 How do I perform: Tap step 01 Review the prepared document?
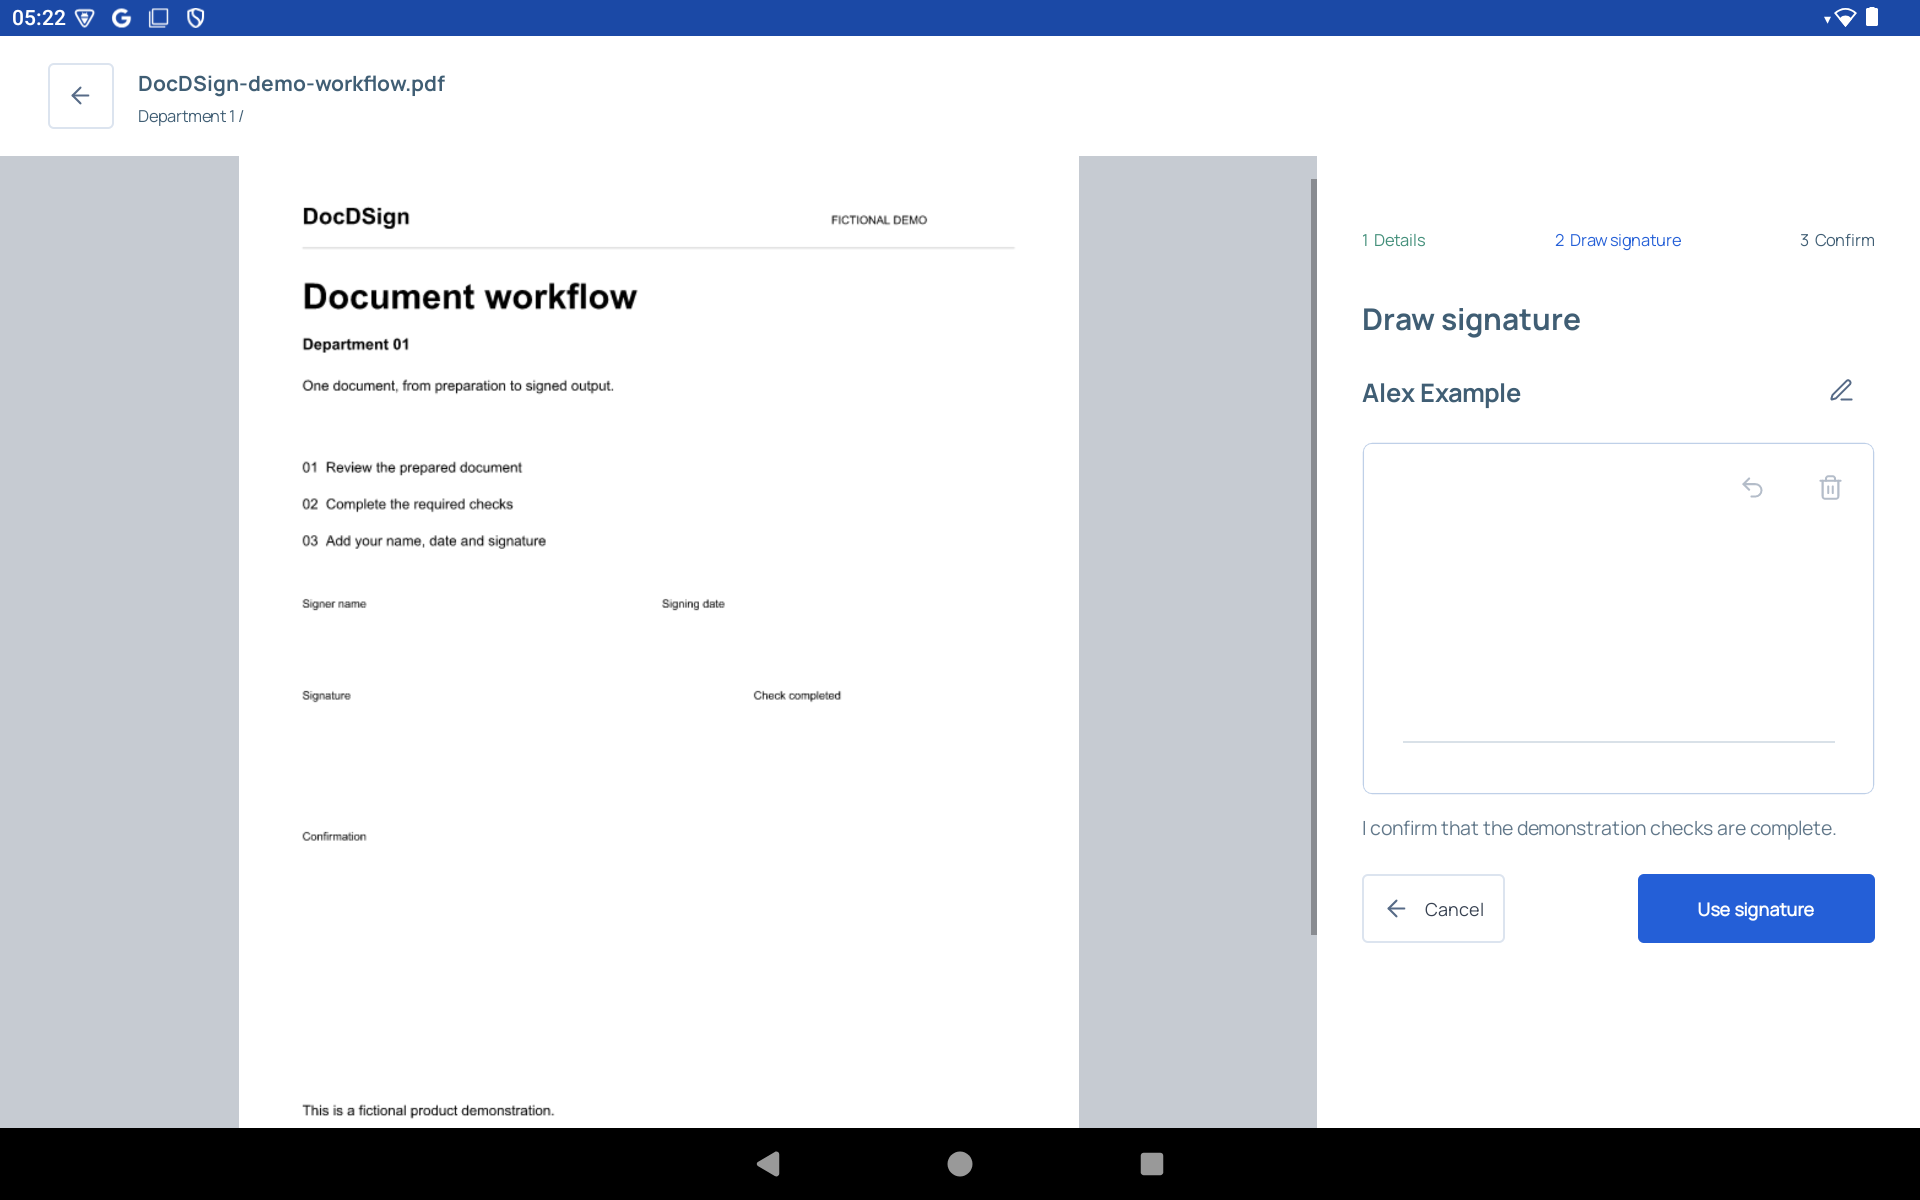point(412,468)
